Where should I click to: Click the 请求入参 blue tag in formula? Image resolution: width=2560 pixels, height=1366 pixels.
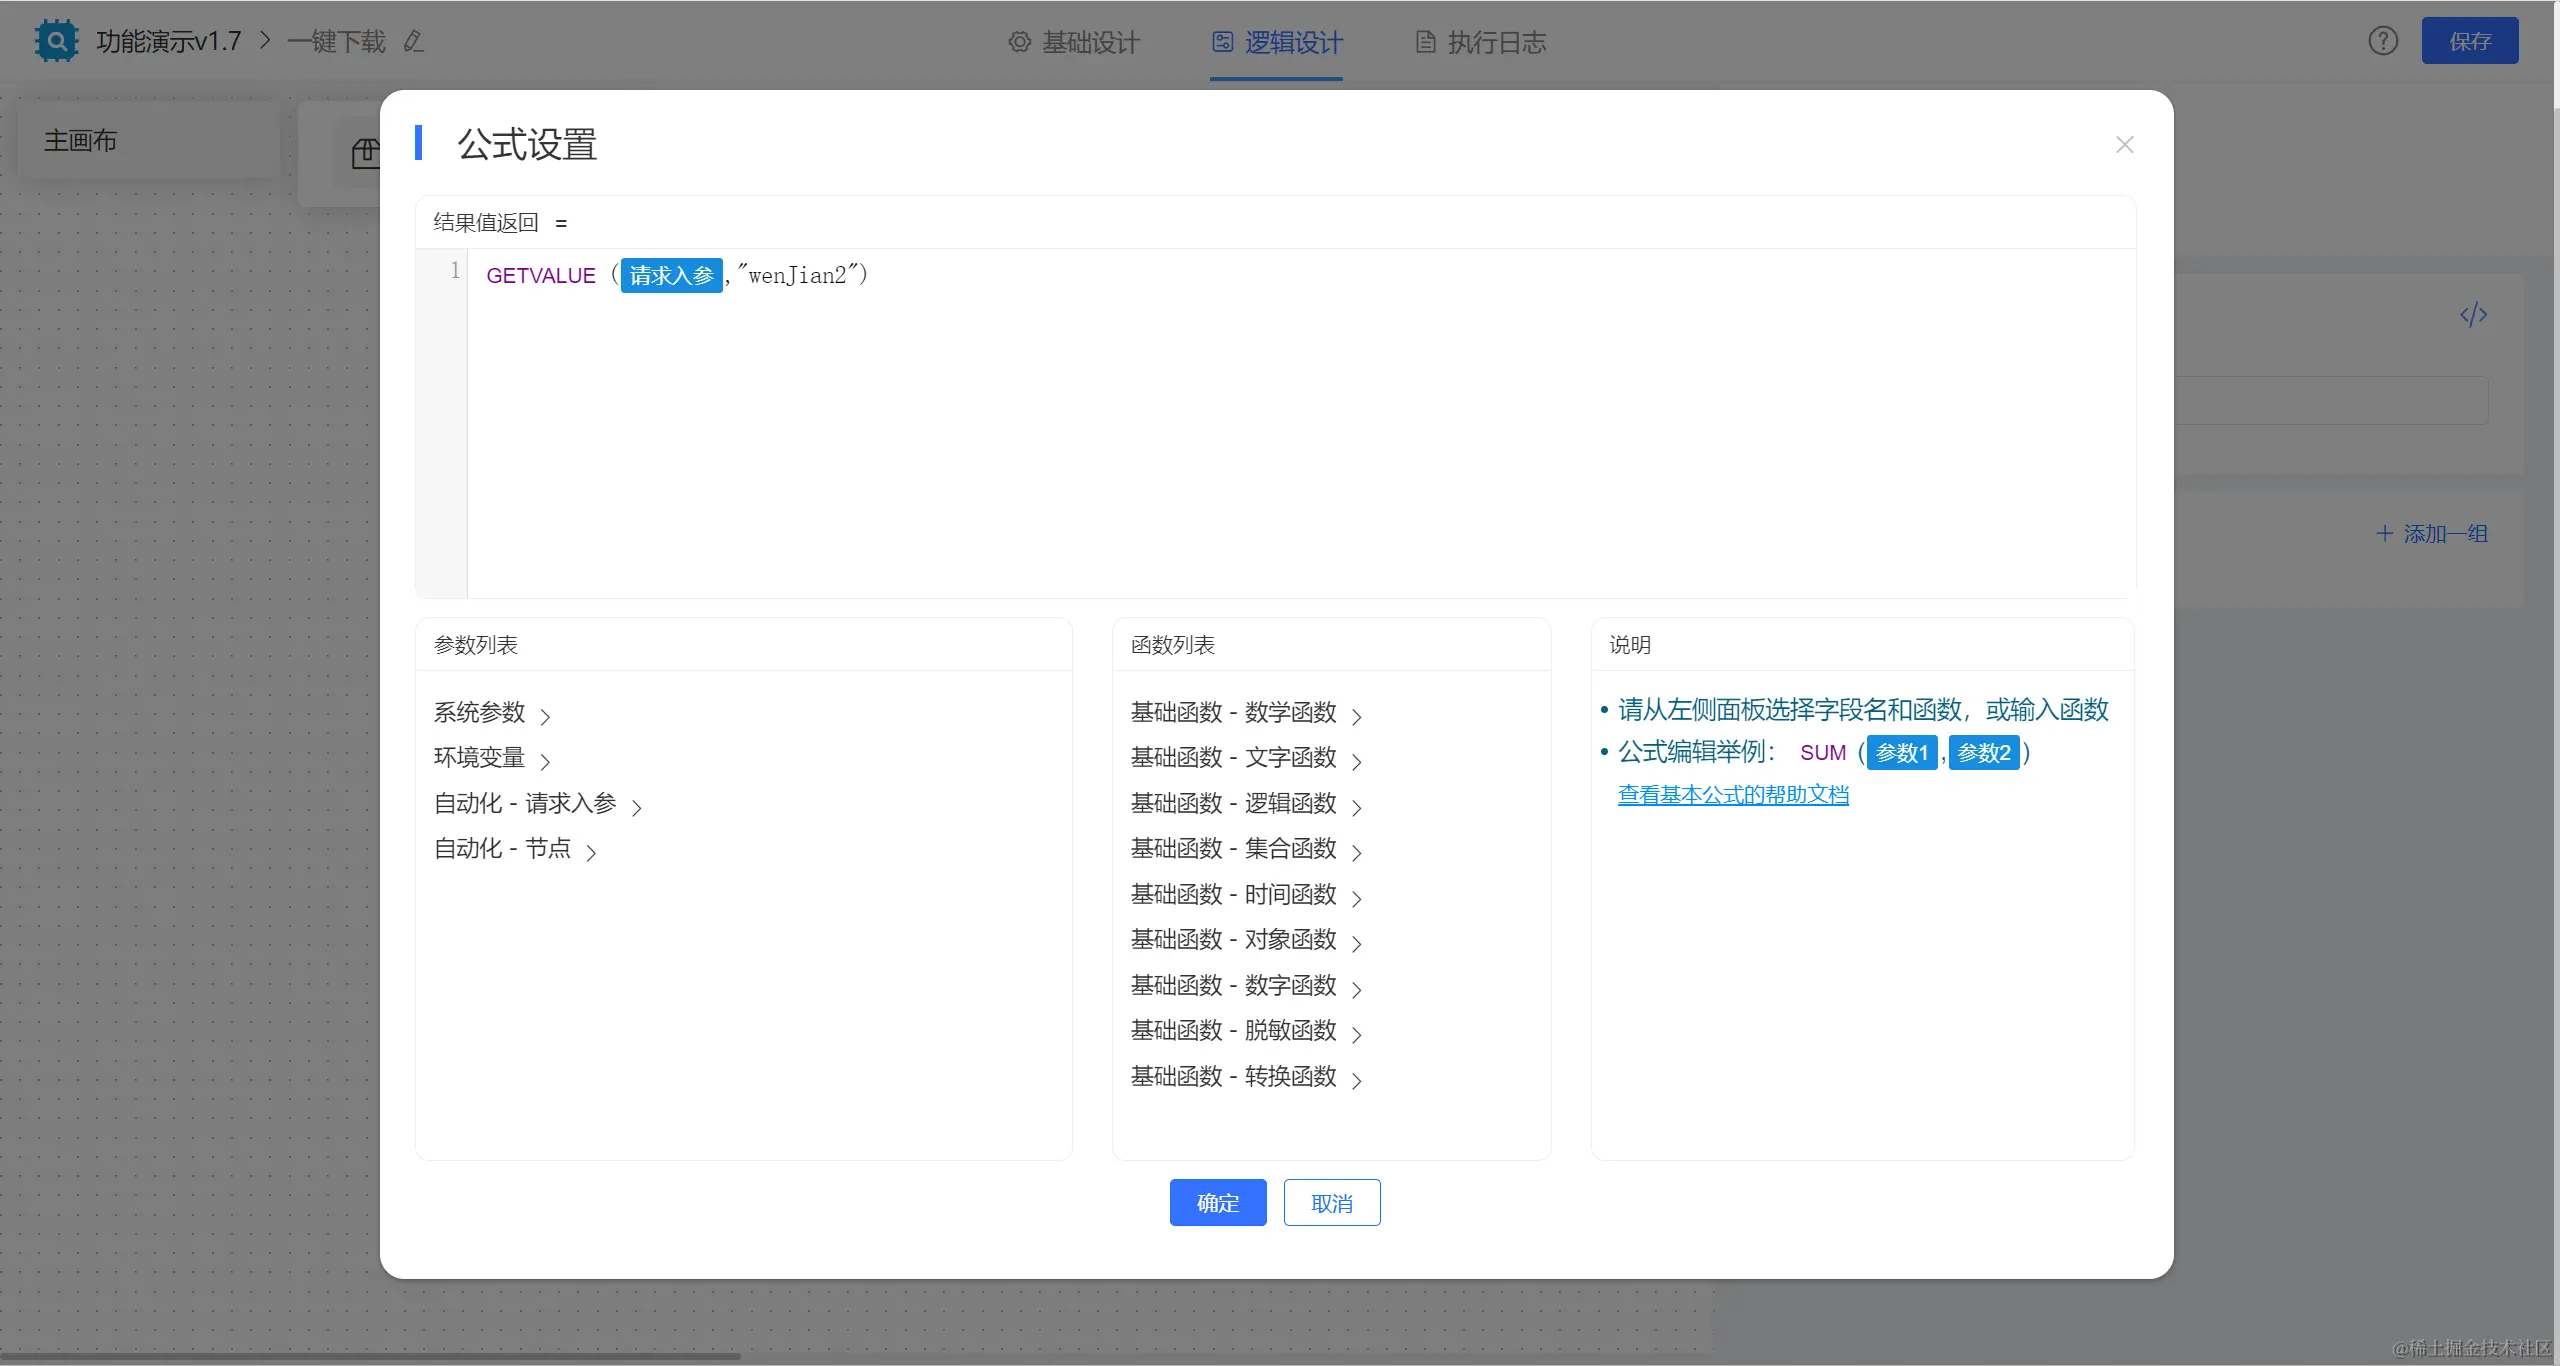click(671, 275)
